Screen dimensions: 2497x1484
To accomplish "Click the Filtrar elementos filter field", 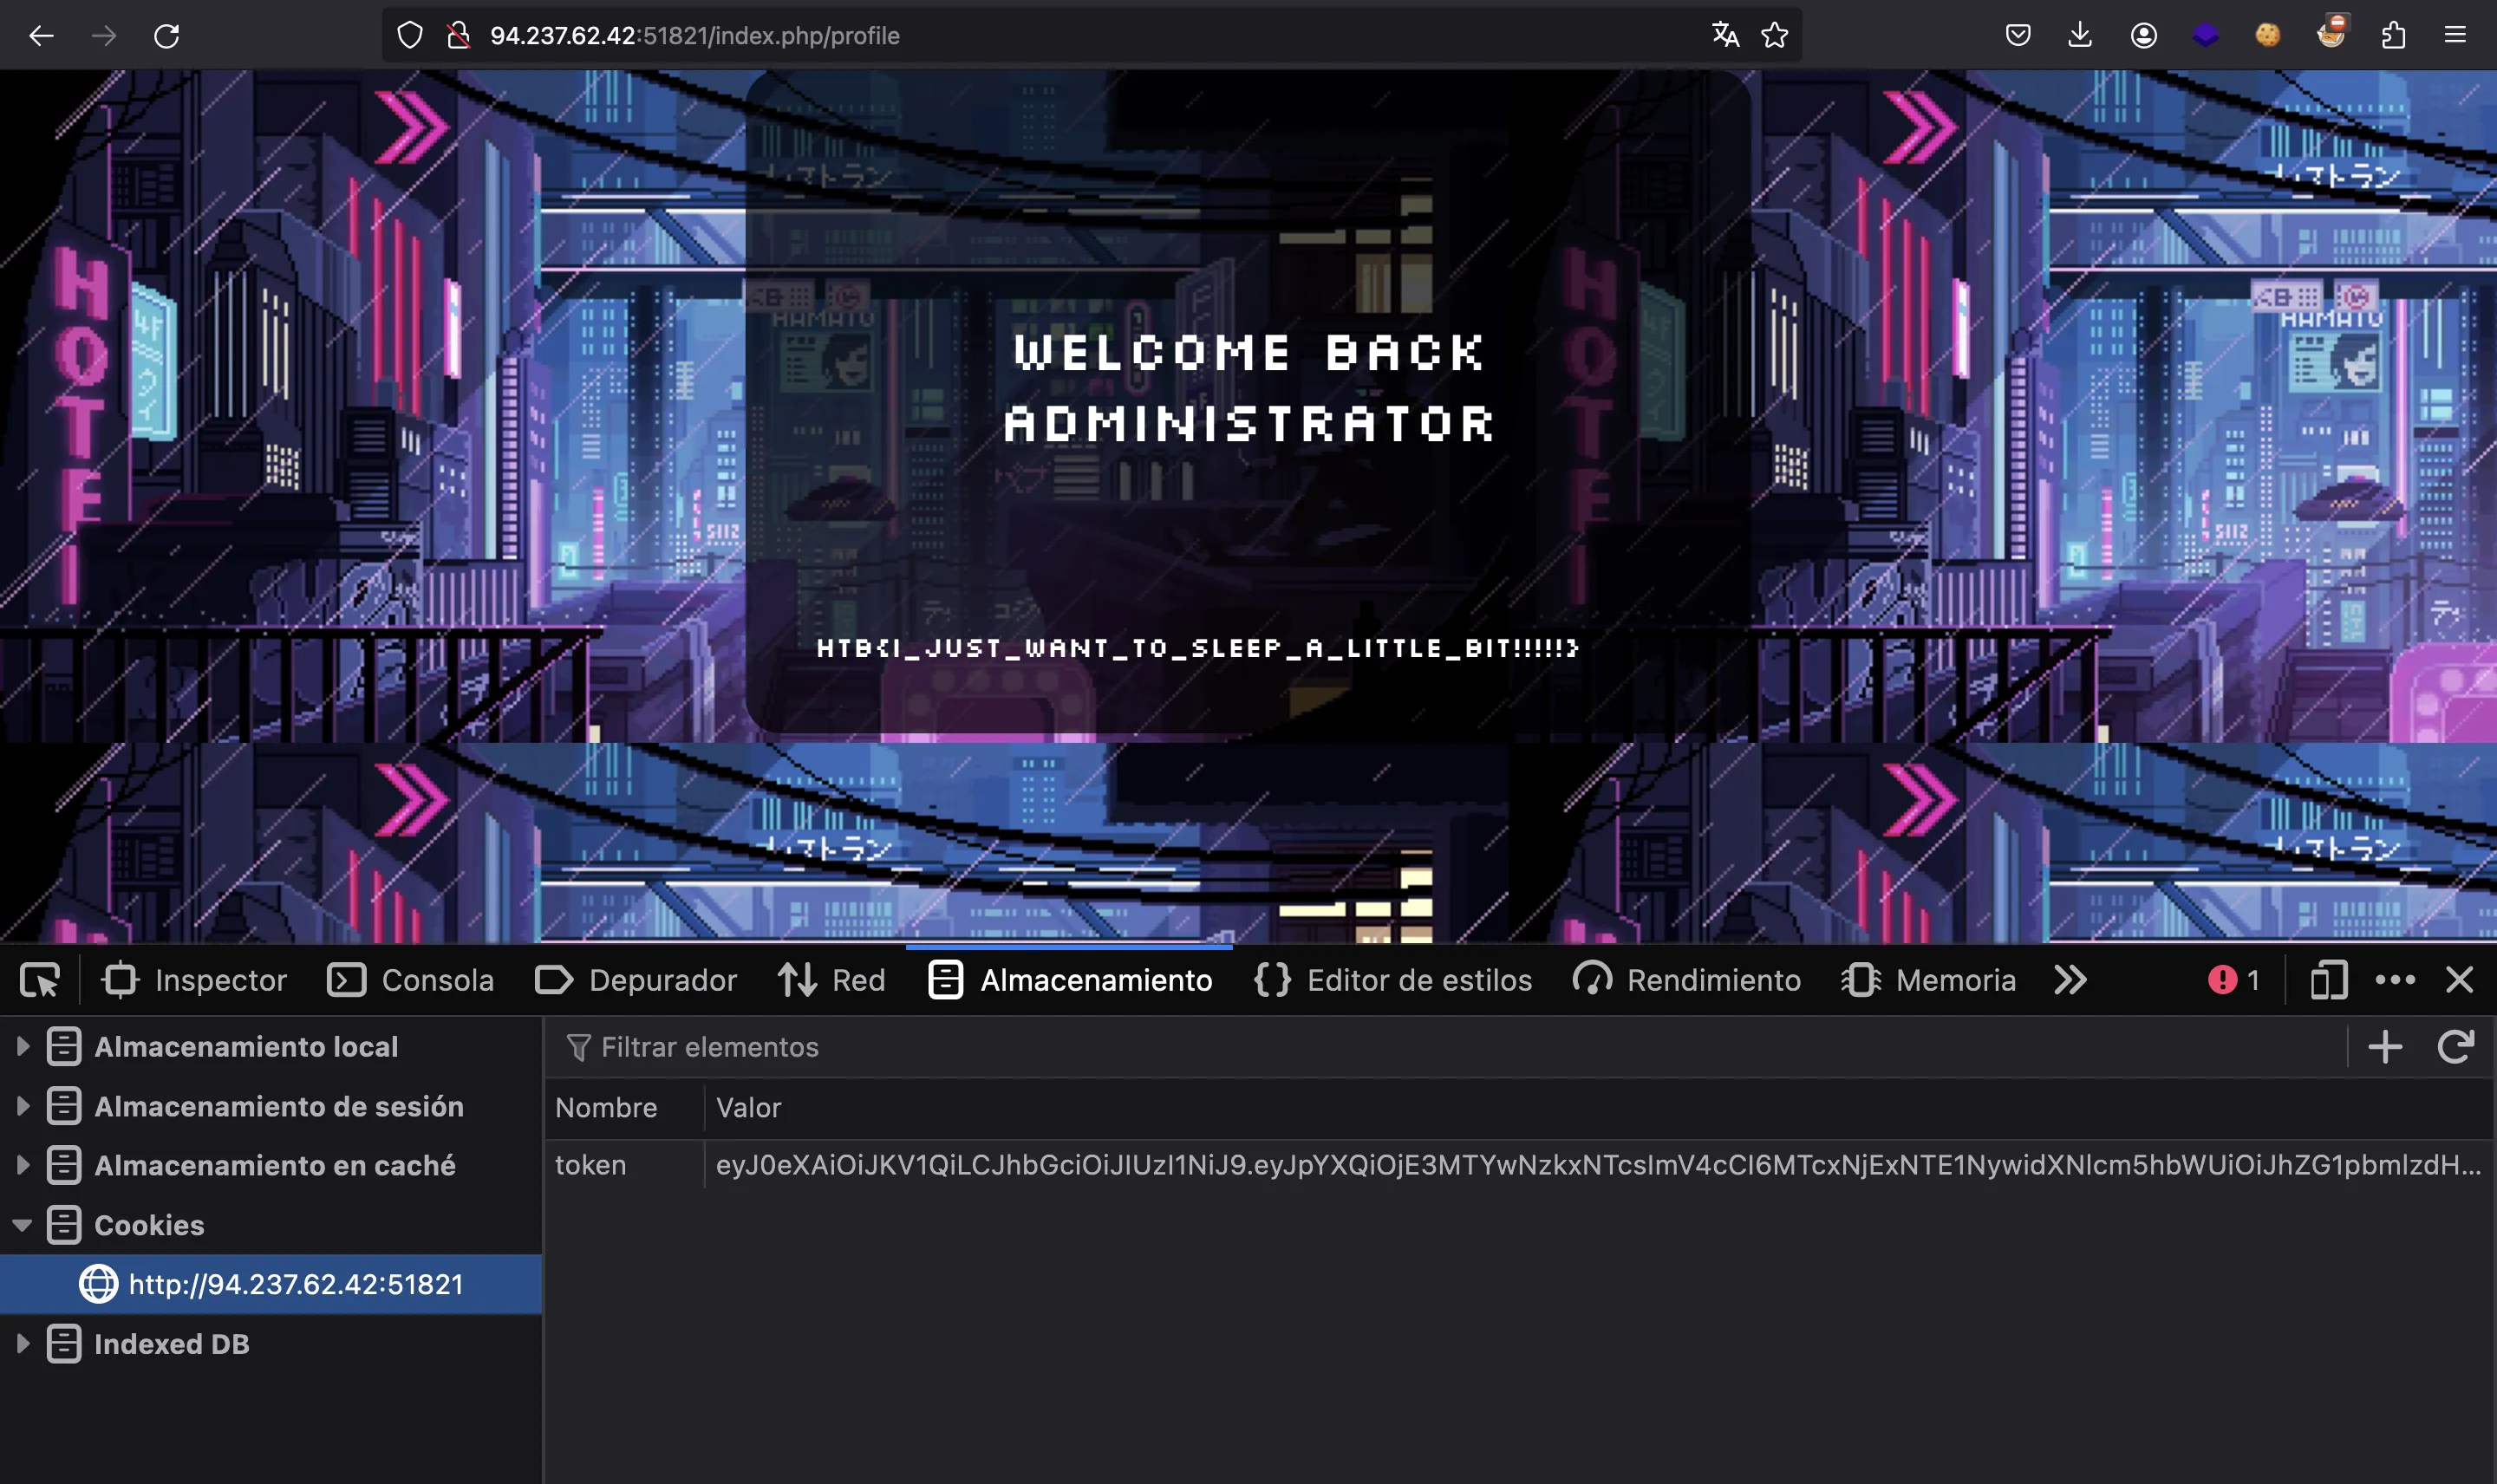I will [1445, 1047].
